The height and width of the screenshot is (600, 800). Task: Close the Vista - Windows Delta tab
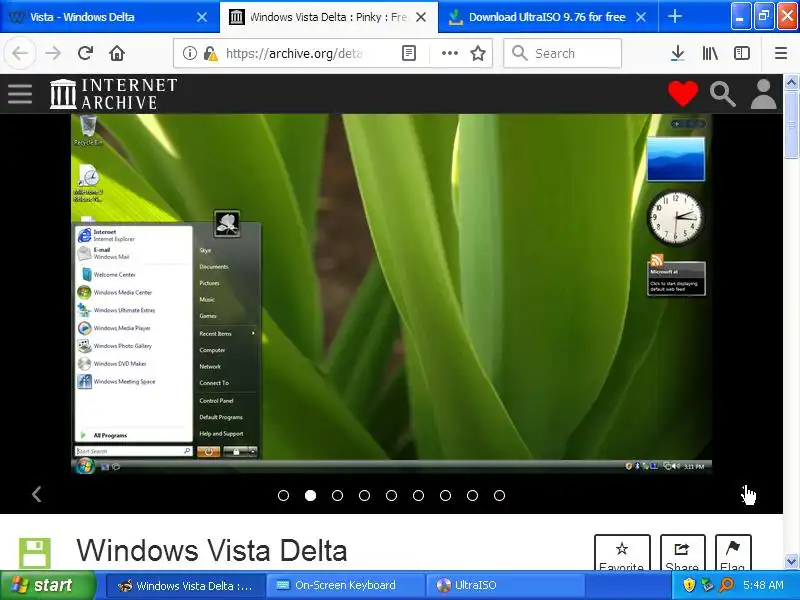click(202, 17)
